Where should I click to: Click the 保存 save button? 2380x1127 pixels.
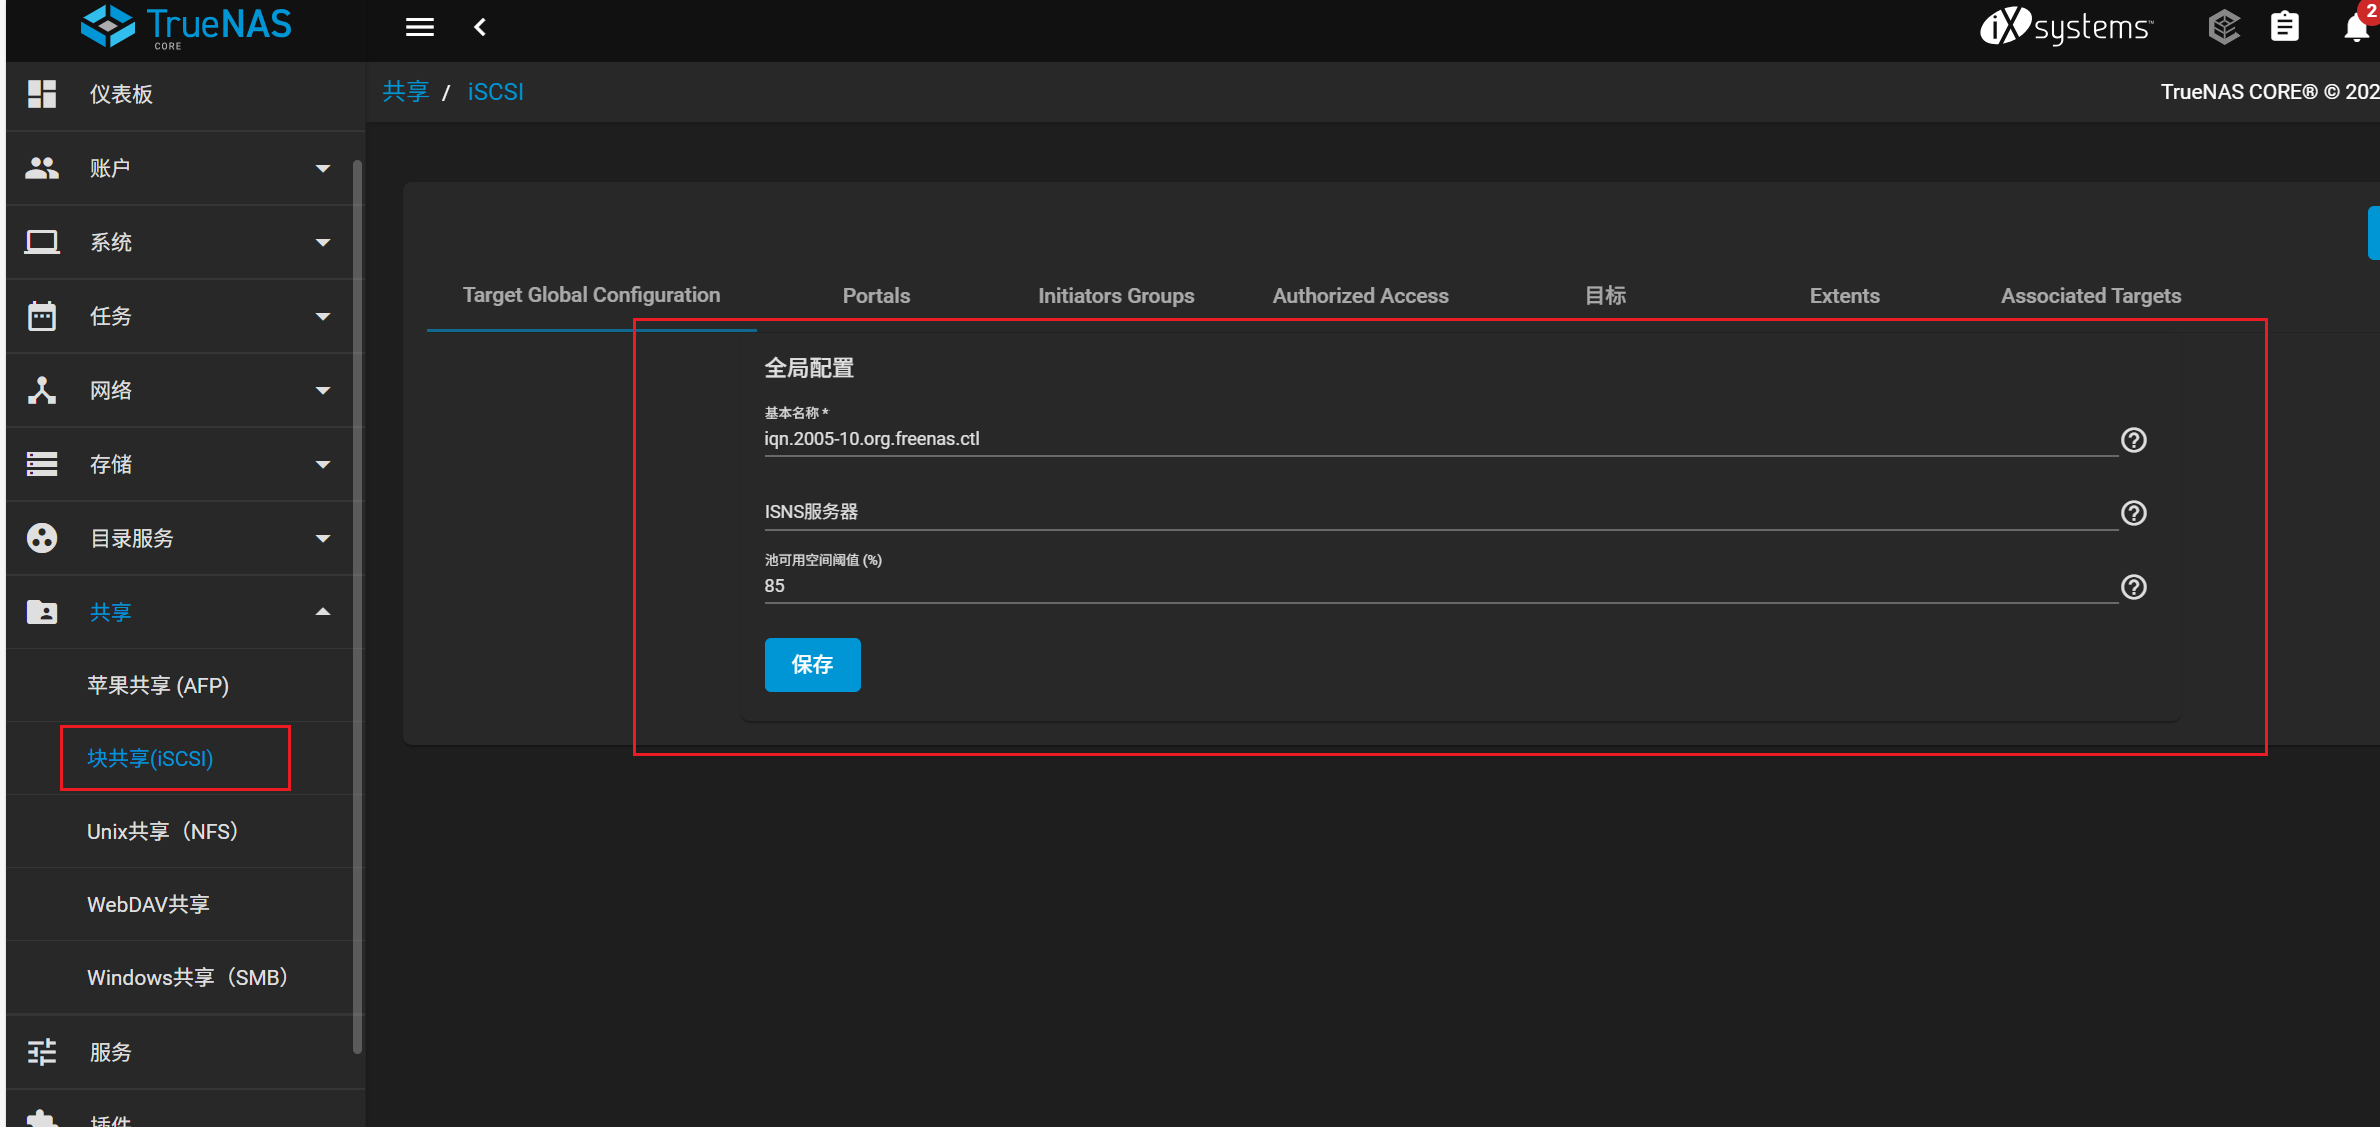pos(812,664)
